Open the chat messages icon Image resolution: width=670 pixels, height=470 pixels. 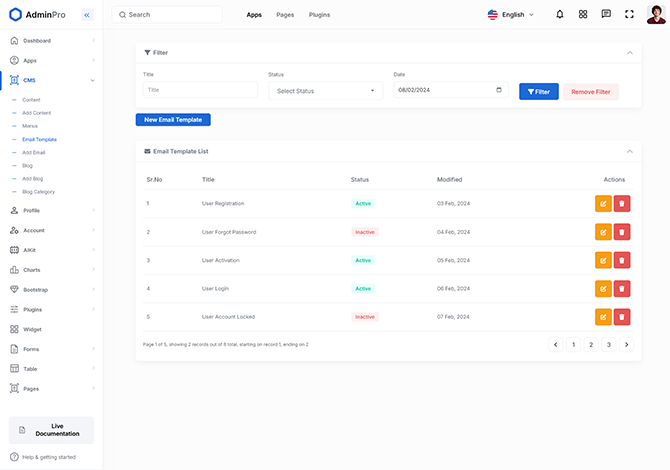(606, 14)
